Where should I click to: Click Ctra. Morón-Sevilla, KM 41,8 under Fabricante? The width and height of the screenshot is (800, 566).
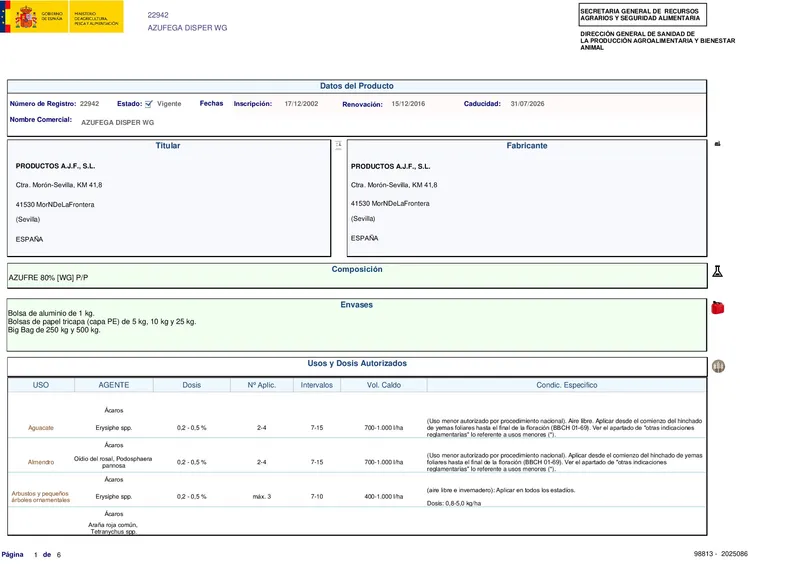(x=394, y=185)
